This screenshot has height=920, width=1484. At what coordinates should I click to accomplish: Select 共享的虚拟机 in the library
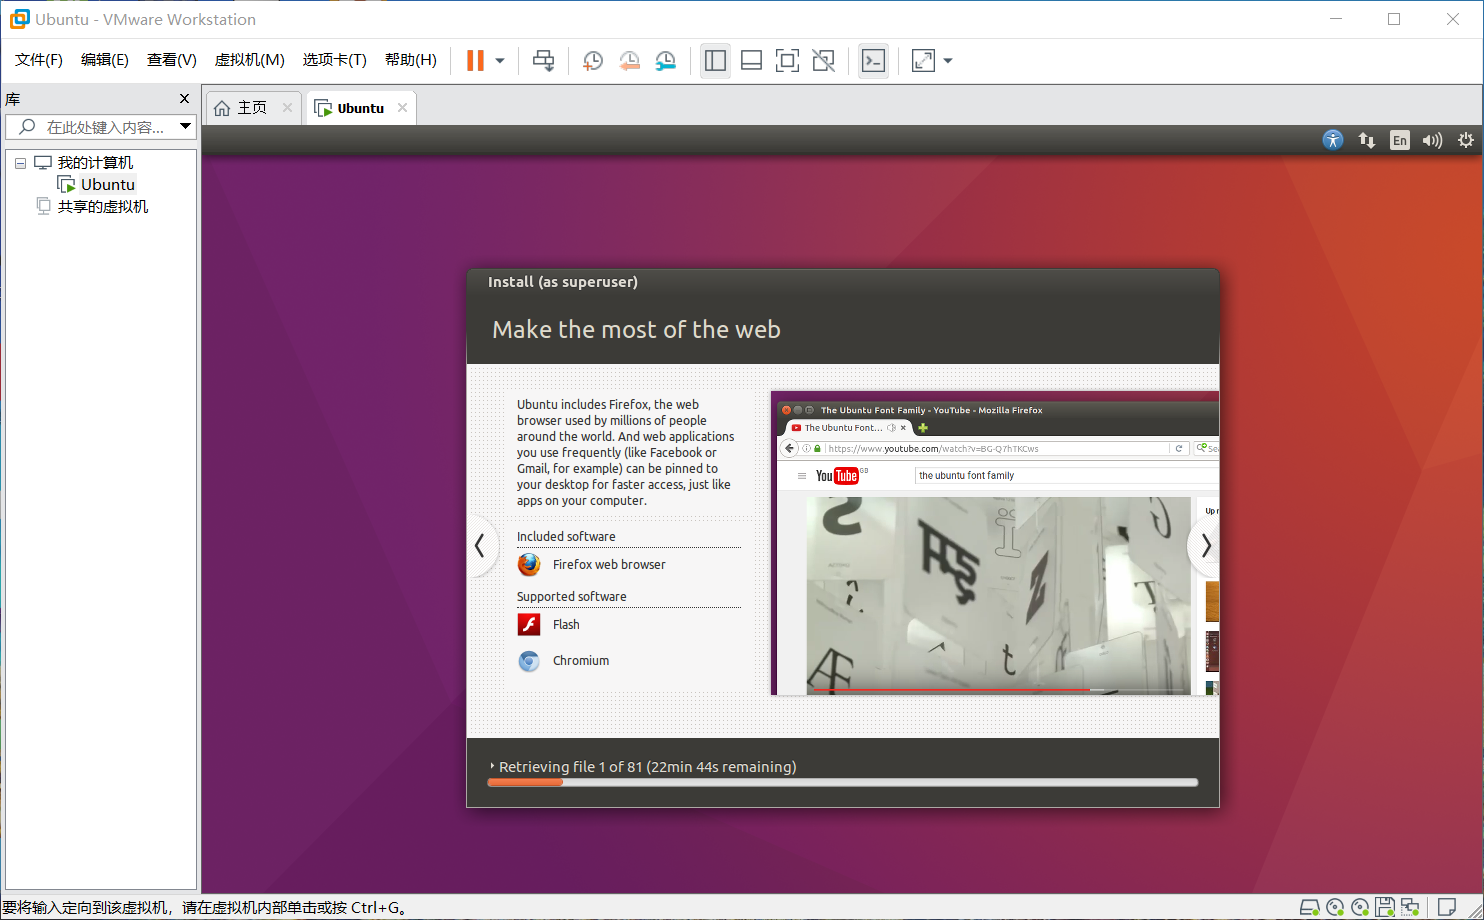point(103,207)
